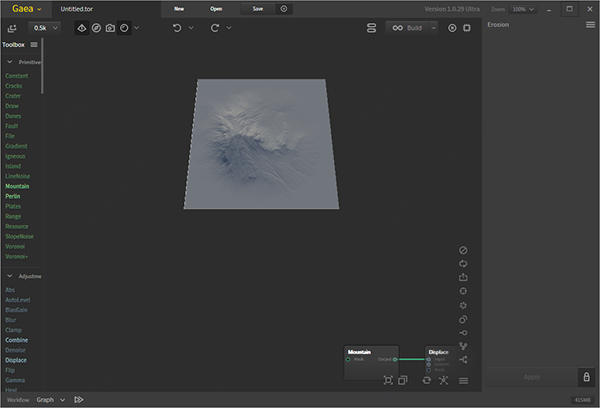This screenshot has width=600, height=408.
Task: Click the terrain preview in the viewport
Action: [x=261, y=144]
